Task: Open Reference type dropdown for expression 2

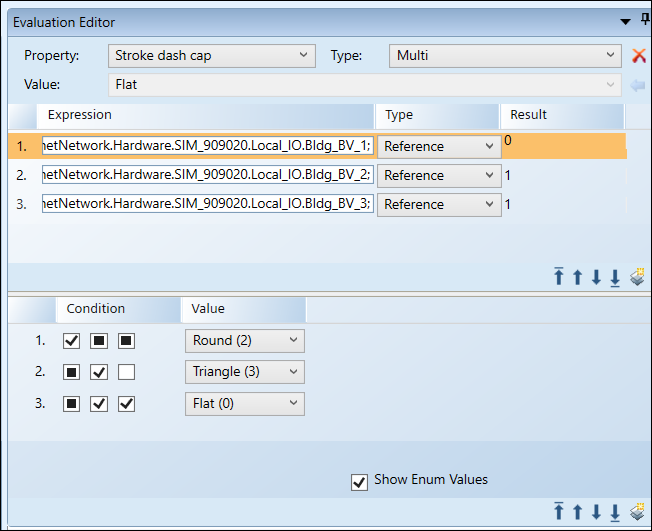Action: (439, 176)
